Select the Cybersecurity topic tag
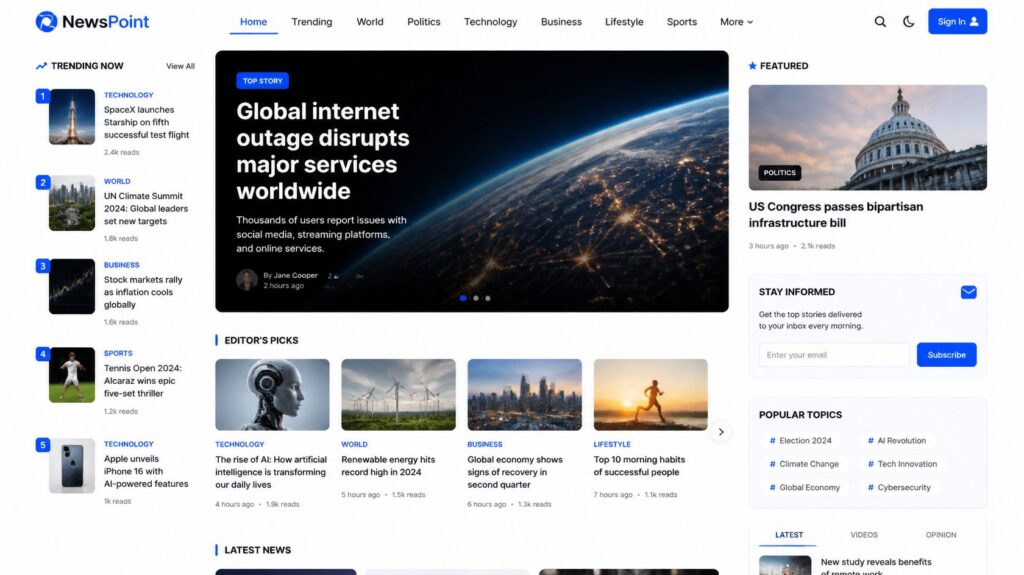Screen dimensions: 1024x575 [x=899, y=487]
